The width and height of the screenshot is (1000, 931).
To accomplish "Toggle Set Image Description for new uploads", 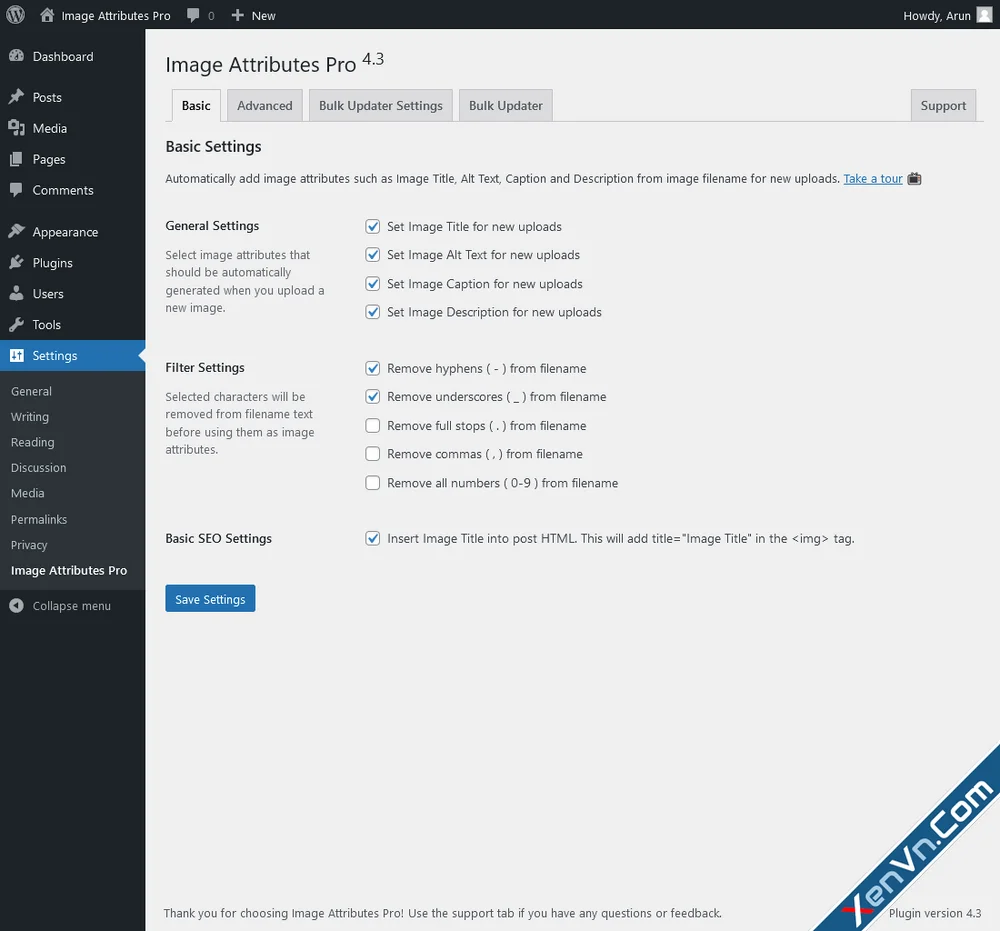I will [372, 312].
